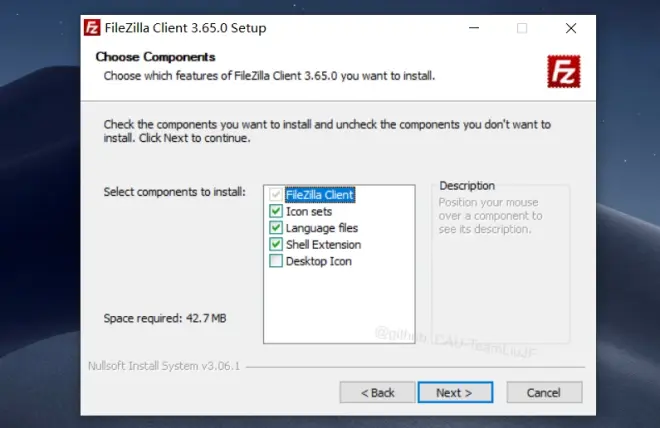This screenshot has width=660, height=428.
Task: Select the Icon sets component label
Action: coord(309,211)
